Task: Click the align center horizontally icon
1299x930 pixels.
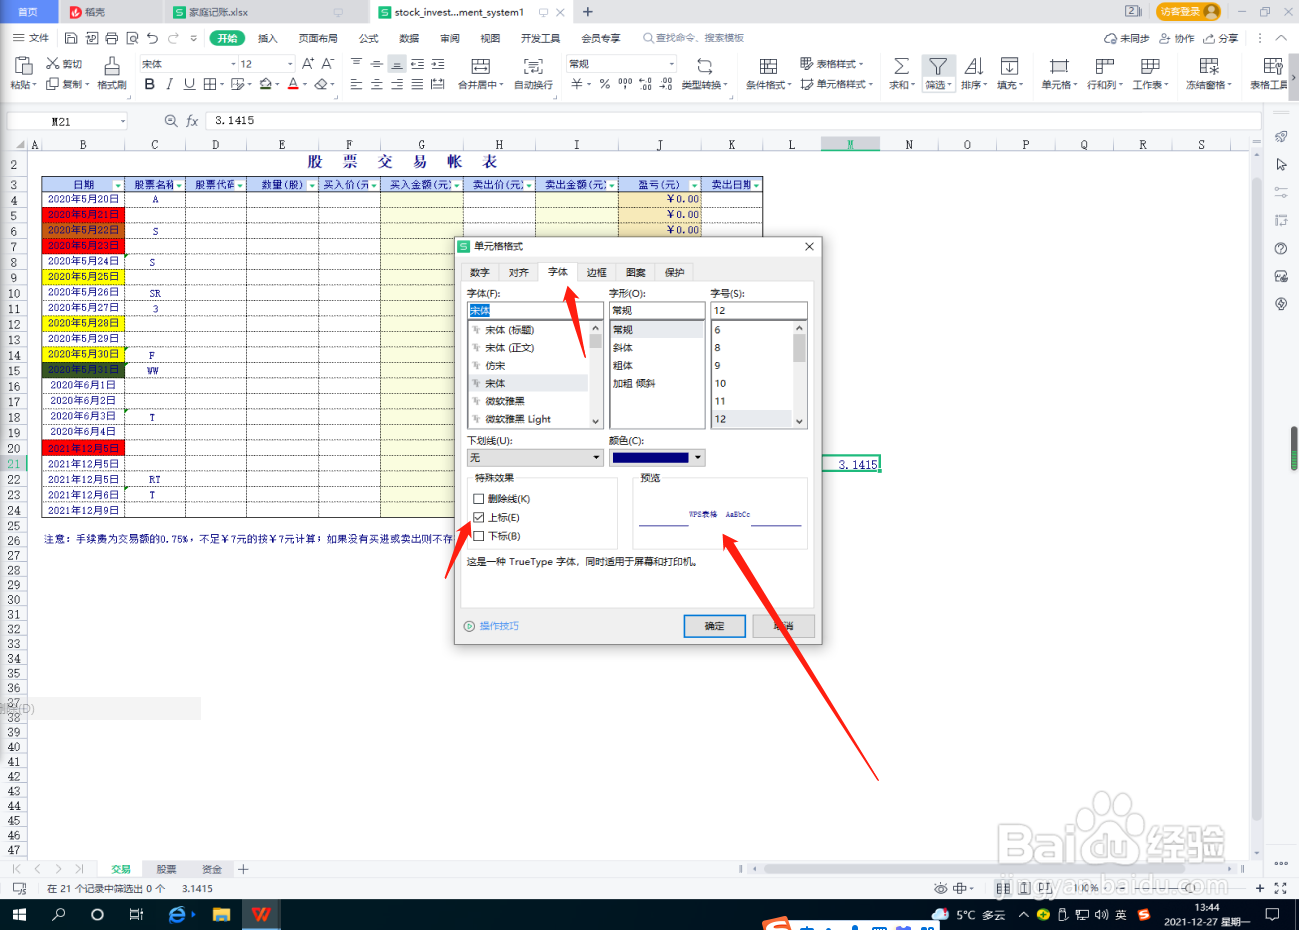Action: coord(376,85)
